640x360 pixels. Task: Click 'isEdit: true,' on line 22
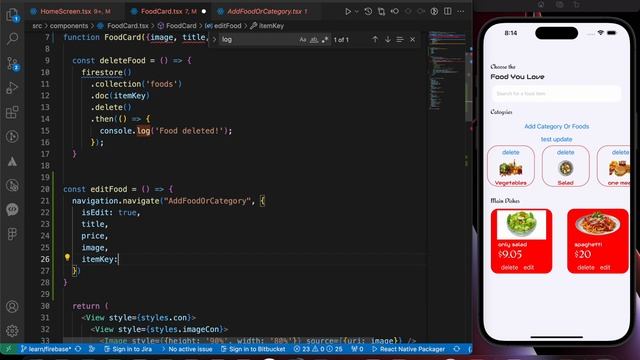click(x=111, y=213)
